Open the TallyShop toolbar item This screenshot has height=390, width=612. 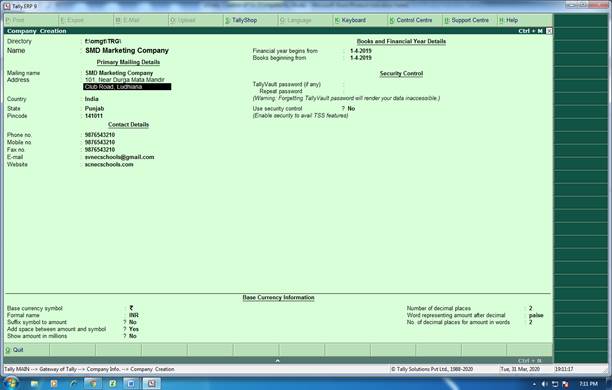[x=241, y=20]
